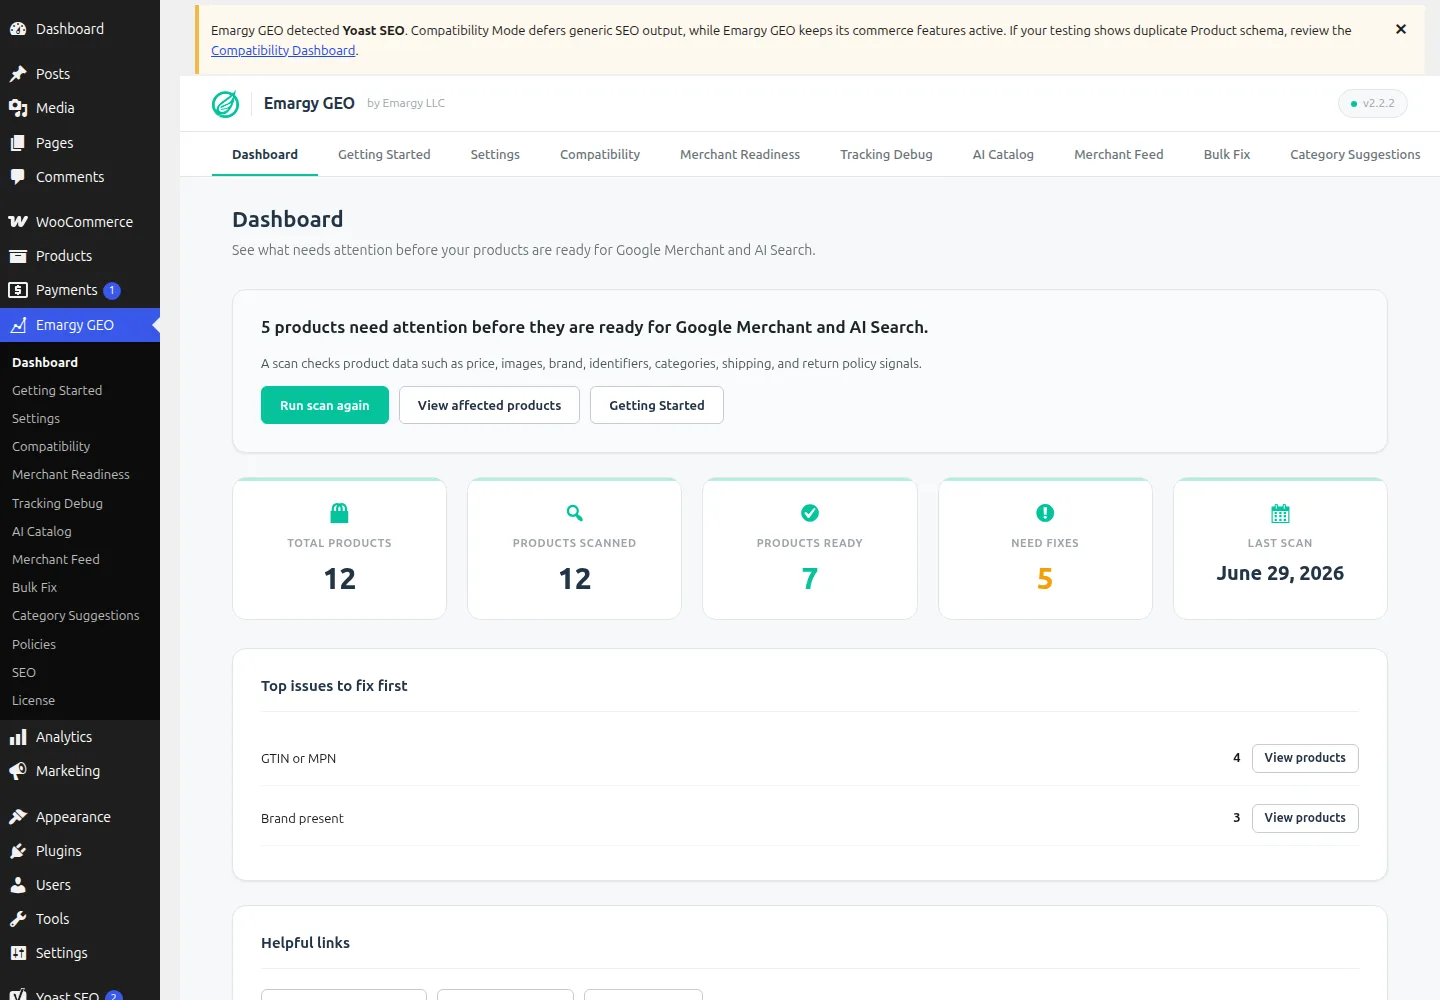Click the WordPress Settings sliders icon
The width and height of the screenshot is (1440, 1000).
coord(18,953)
